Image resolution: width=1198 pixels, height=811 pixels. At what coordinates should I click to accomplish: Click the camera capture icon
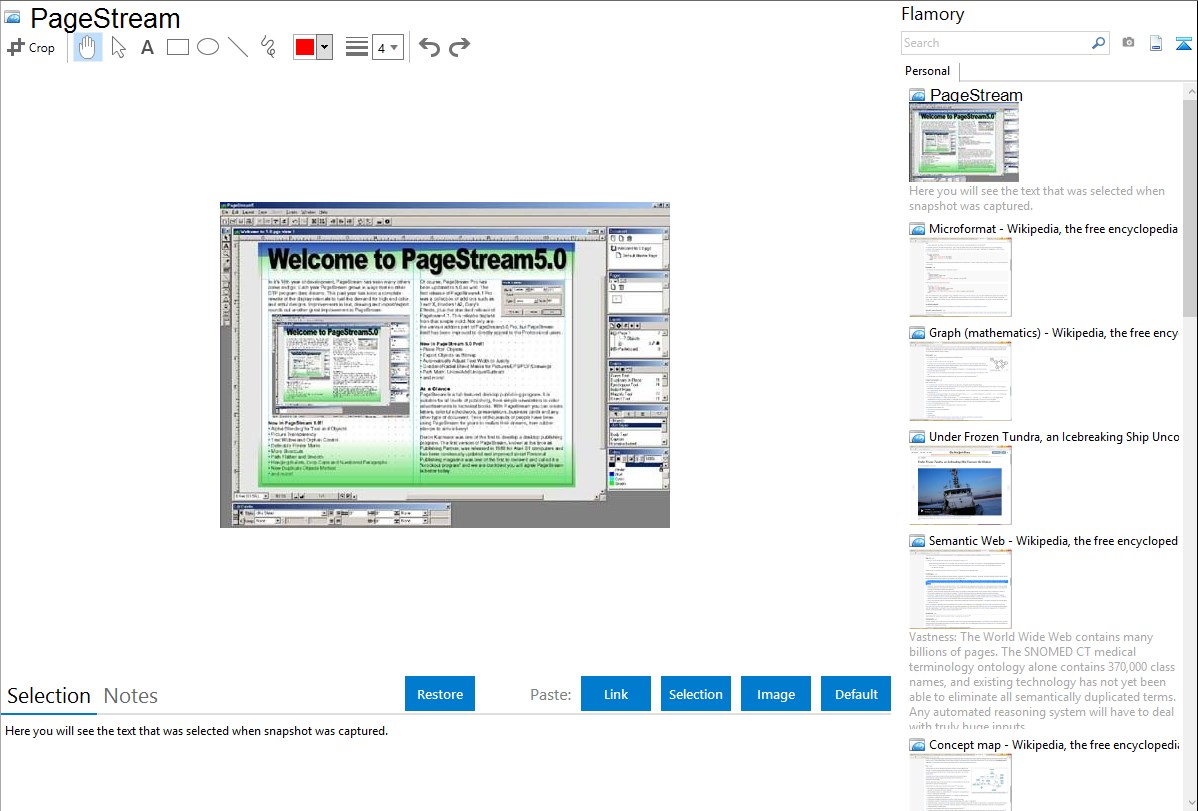(1128, 43)
